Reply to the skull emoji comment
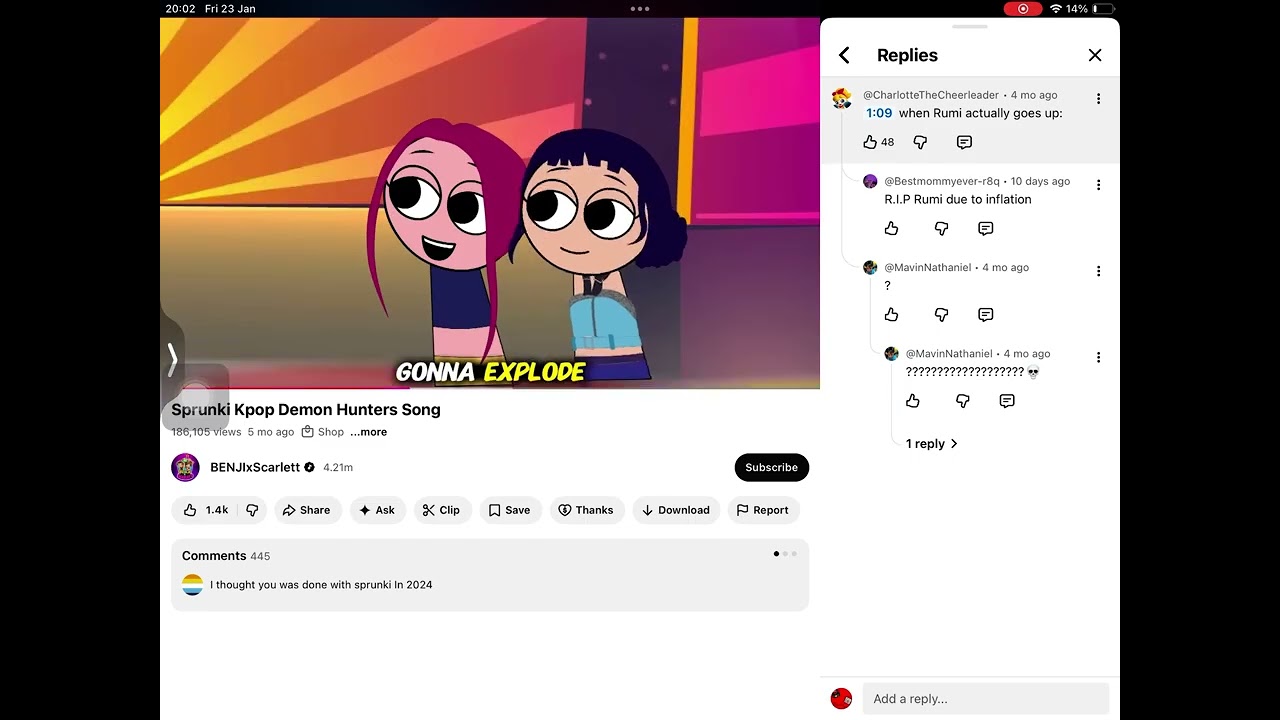Image resolution: width=1280 pixels, height=720 pixels. pyautogui.click(x=1007, y=401)
